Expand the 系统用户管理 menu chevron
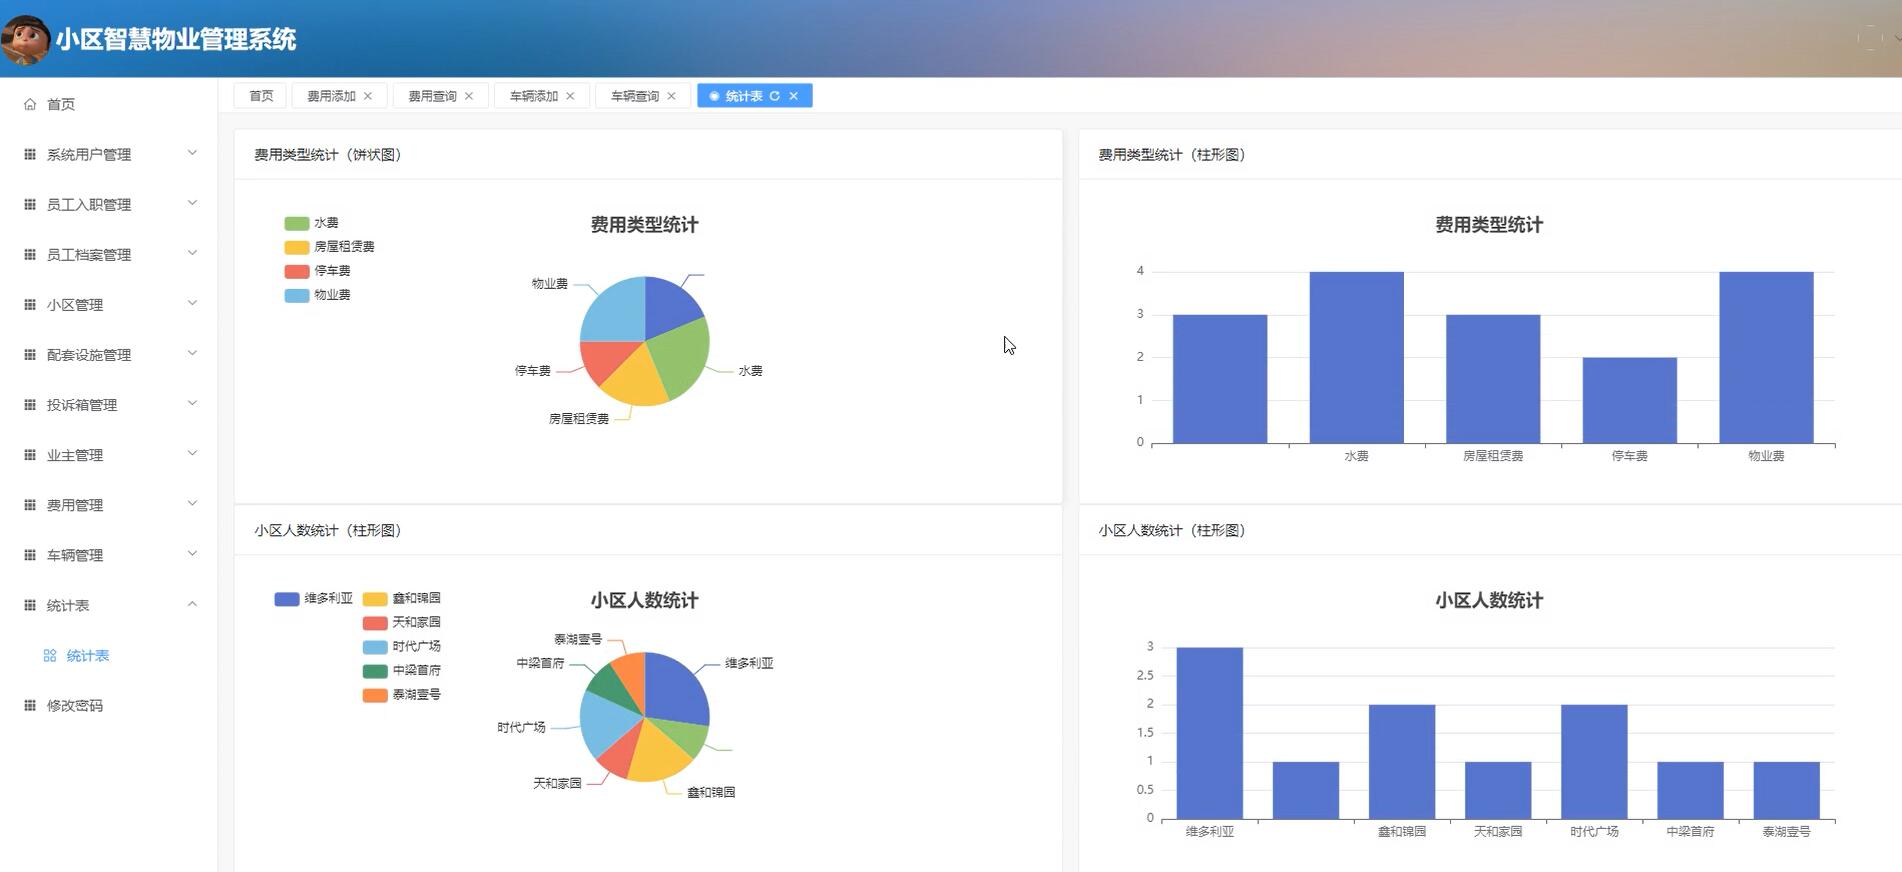The width and height of the screenshot is (1902, 872). pyautogui.click(x=192, y=153)
